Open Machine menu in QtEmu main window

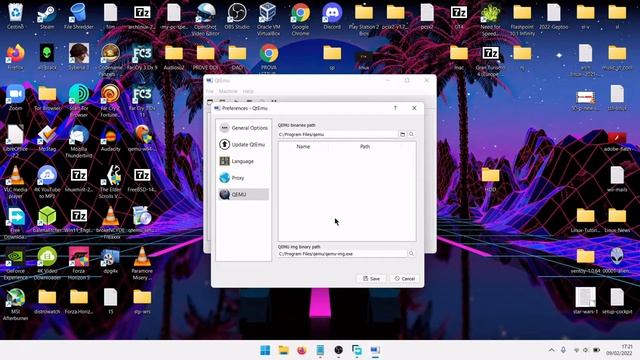228,91
